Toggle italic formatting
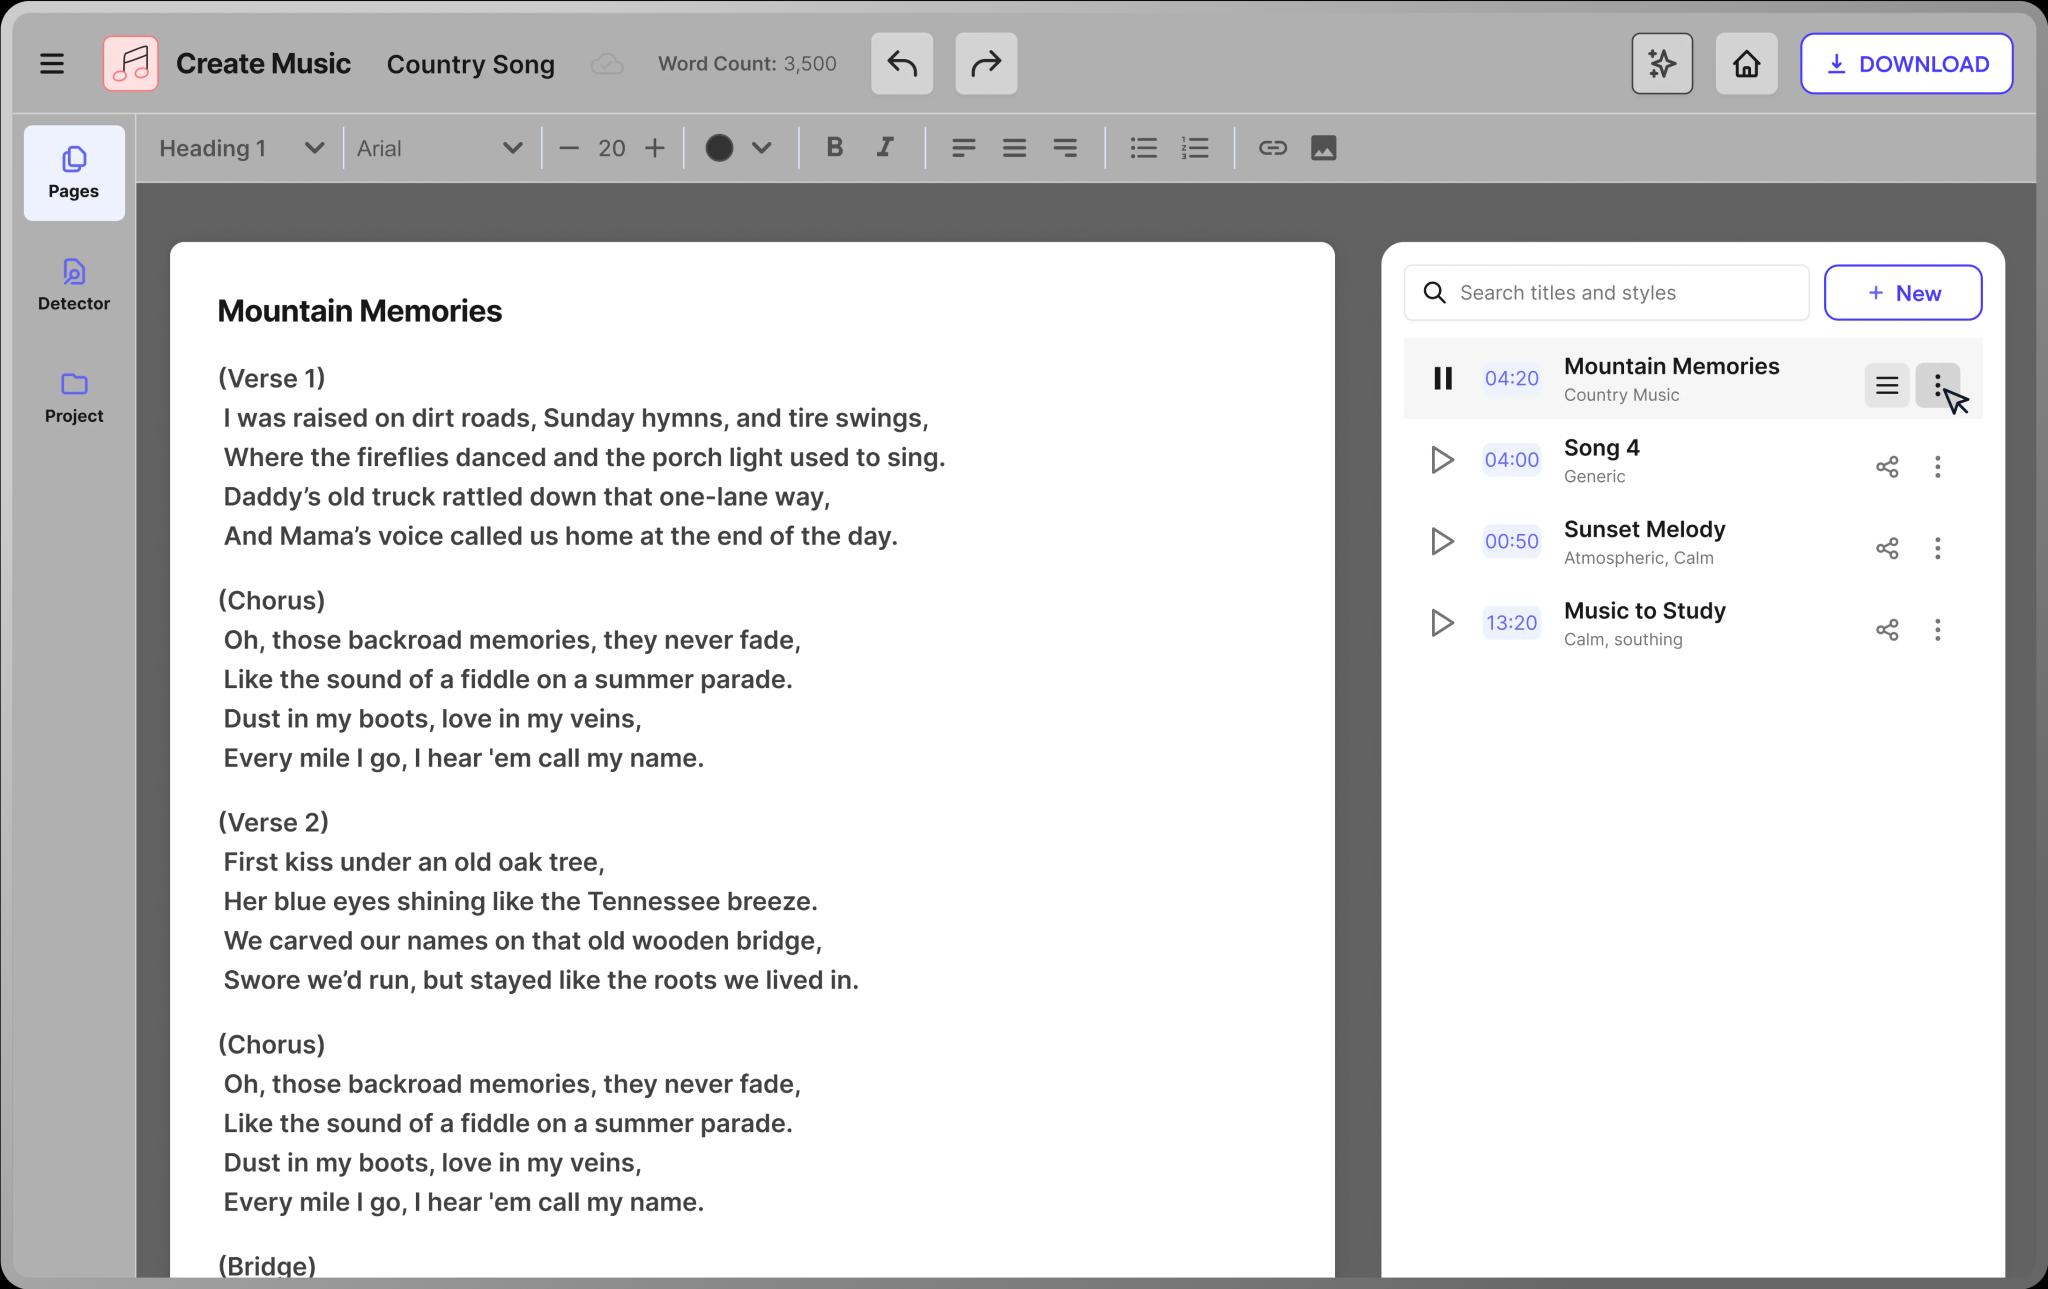 tap(884, 148)
